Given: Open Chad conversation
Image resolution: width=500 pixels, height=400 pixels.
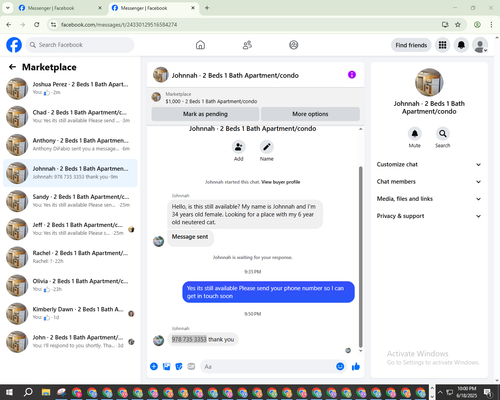Looking at the screenshot, I should 70,117.
